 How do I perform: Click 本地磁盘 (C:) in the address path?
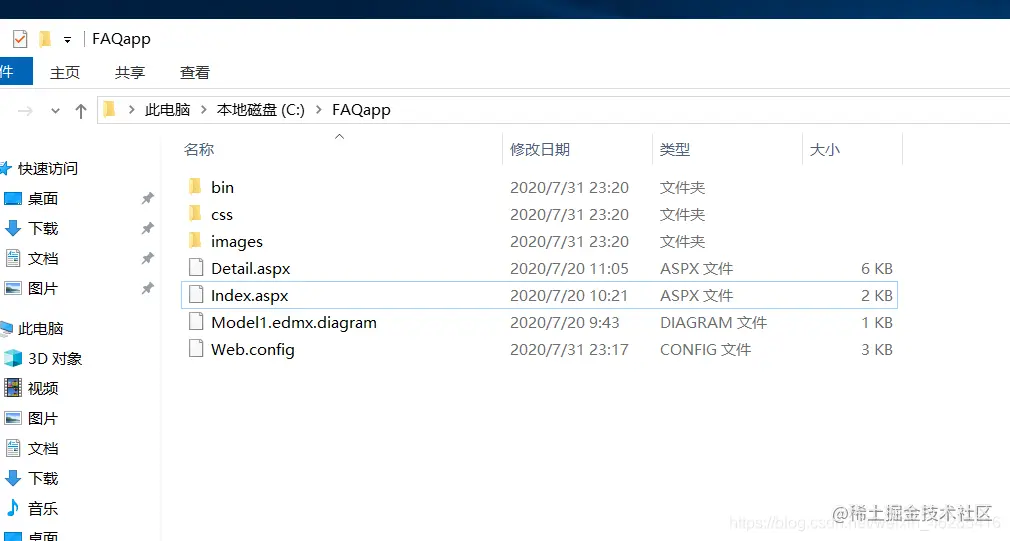(x=261, y=110)
